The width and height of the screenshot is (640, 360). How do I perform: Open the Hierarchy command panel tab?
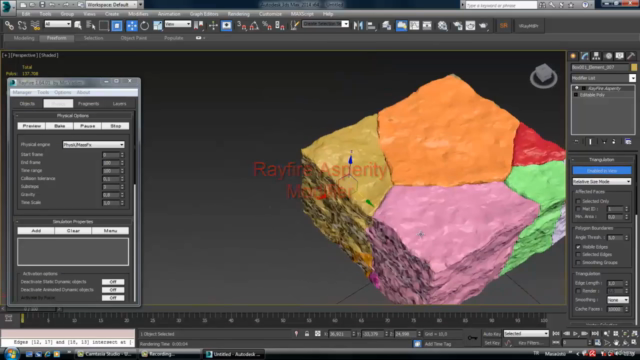point(596,56)
